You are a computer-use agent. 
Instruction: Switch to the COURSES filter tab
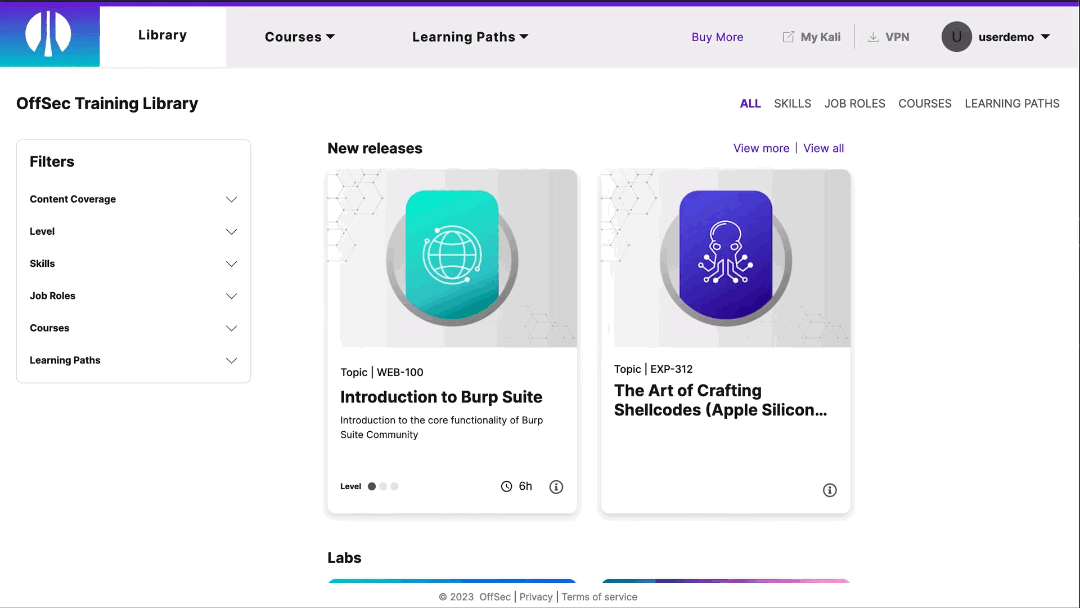pyautogui.click(x=924, y=103)
